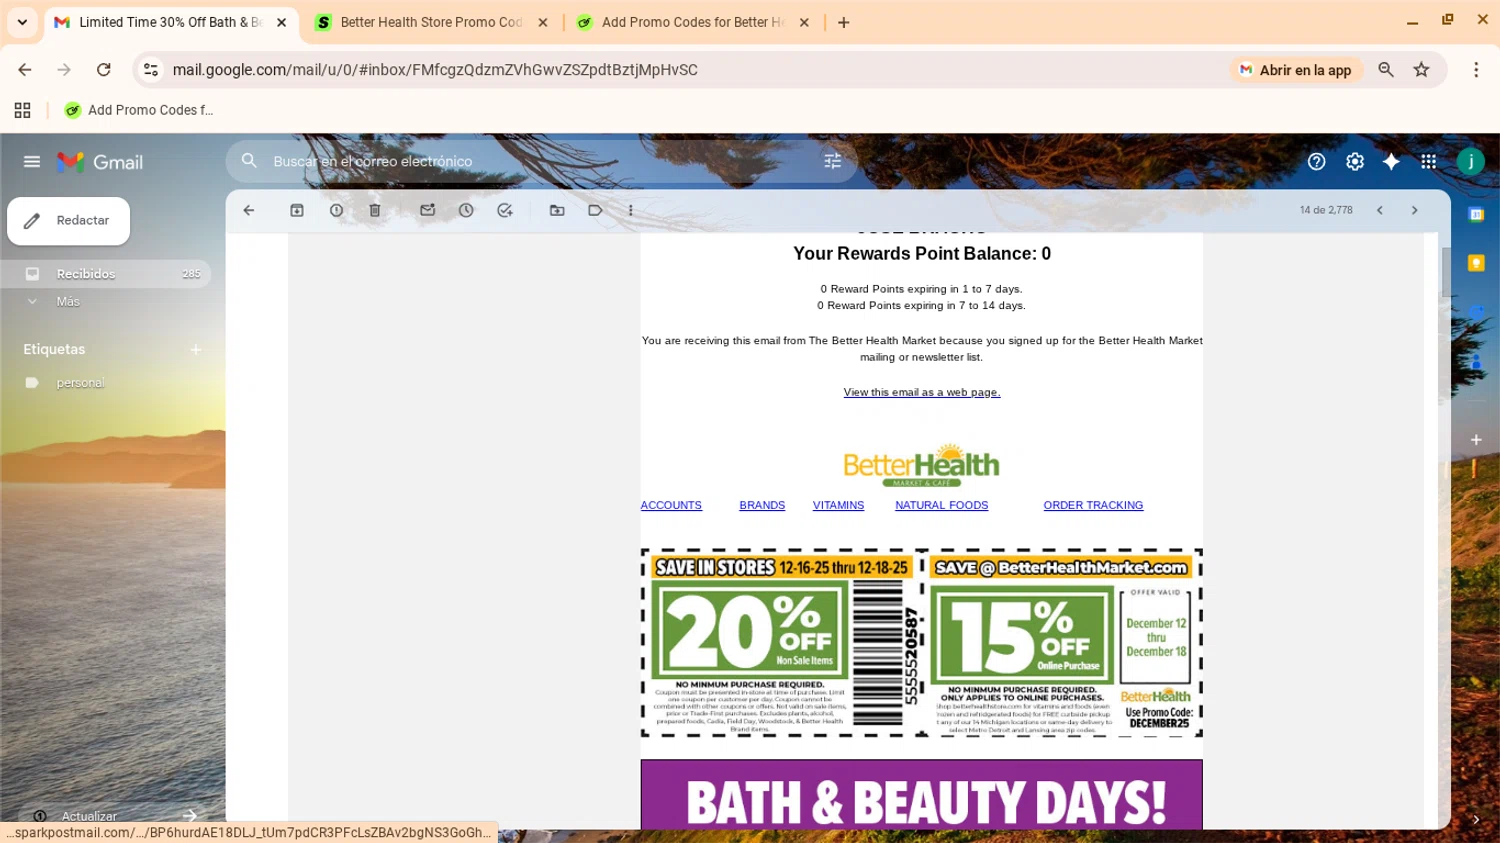
Task: Open the Move to folder icon
Action: (x=557, y=210)
